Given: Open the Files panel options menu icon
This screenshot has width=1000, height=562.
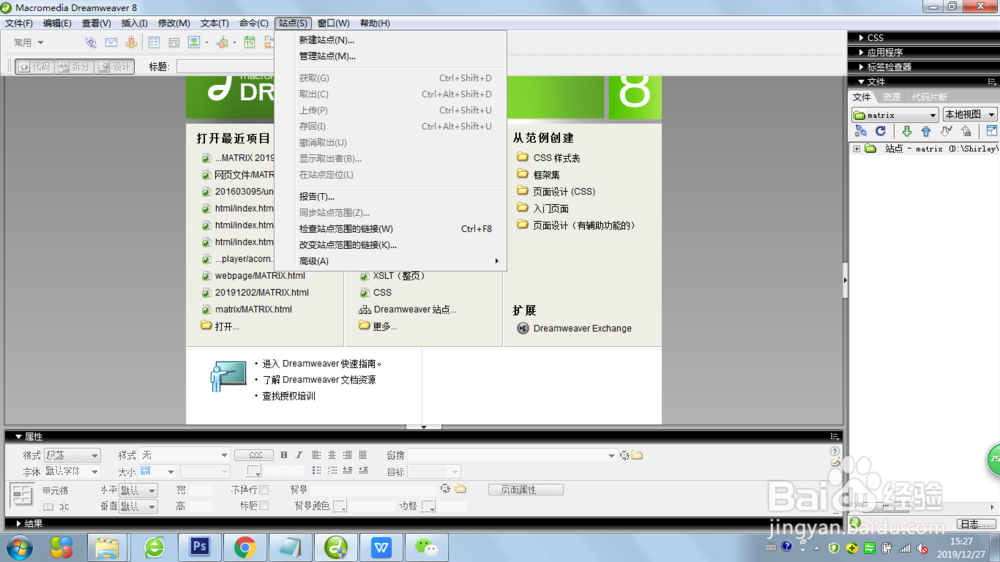Looking at the screenshot, I should click(x=992, y=82).
